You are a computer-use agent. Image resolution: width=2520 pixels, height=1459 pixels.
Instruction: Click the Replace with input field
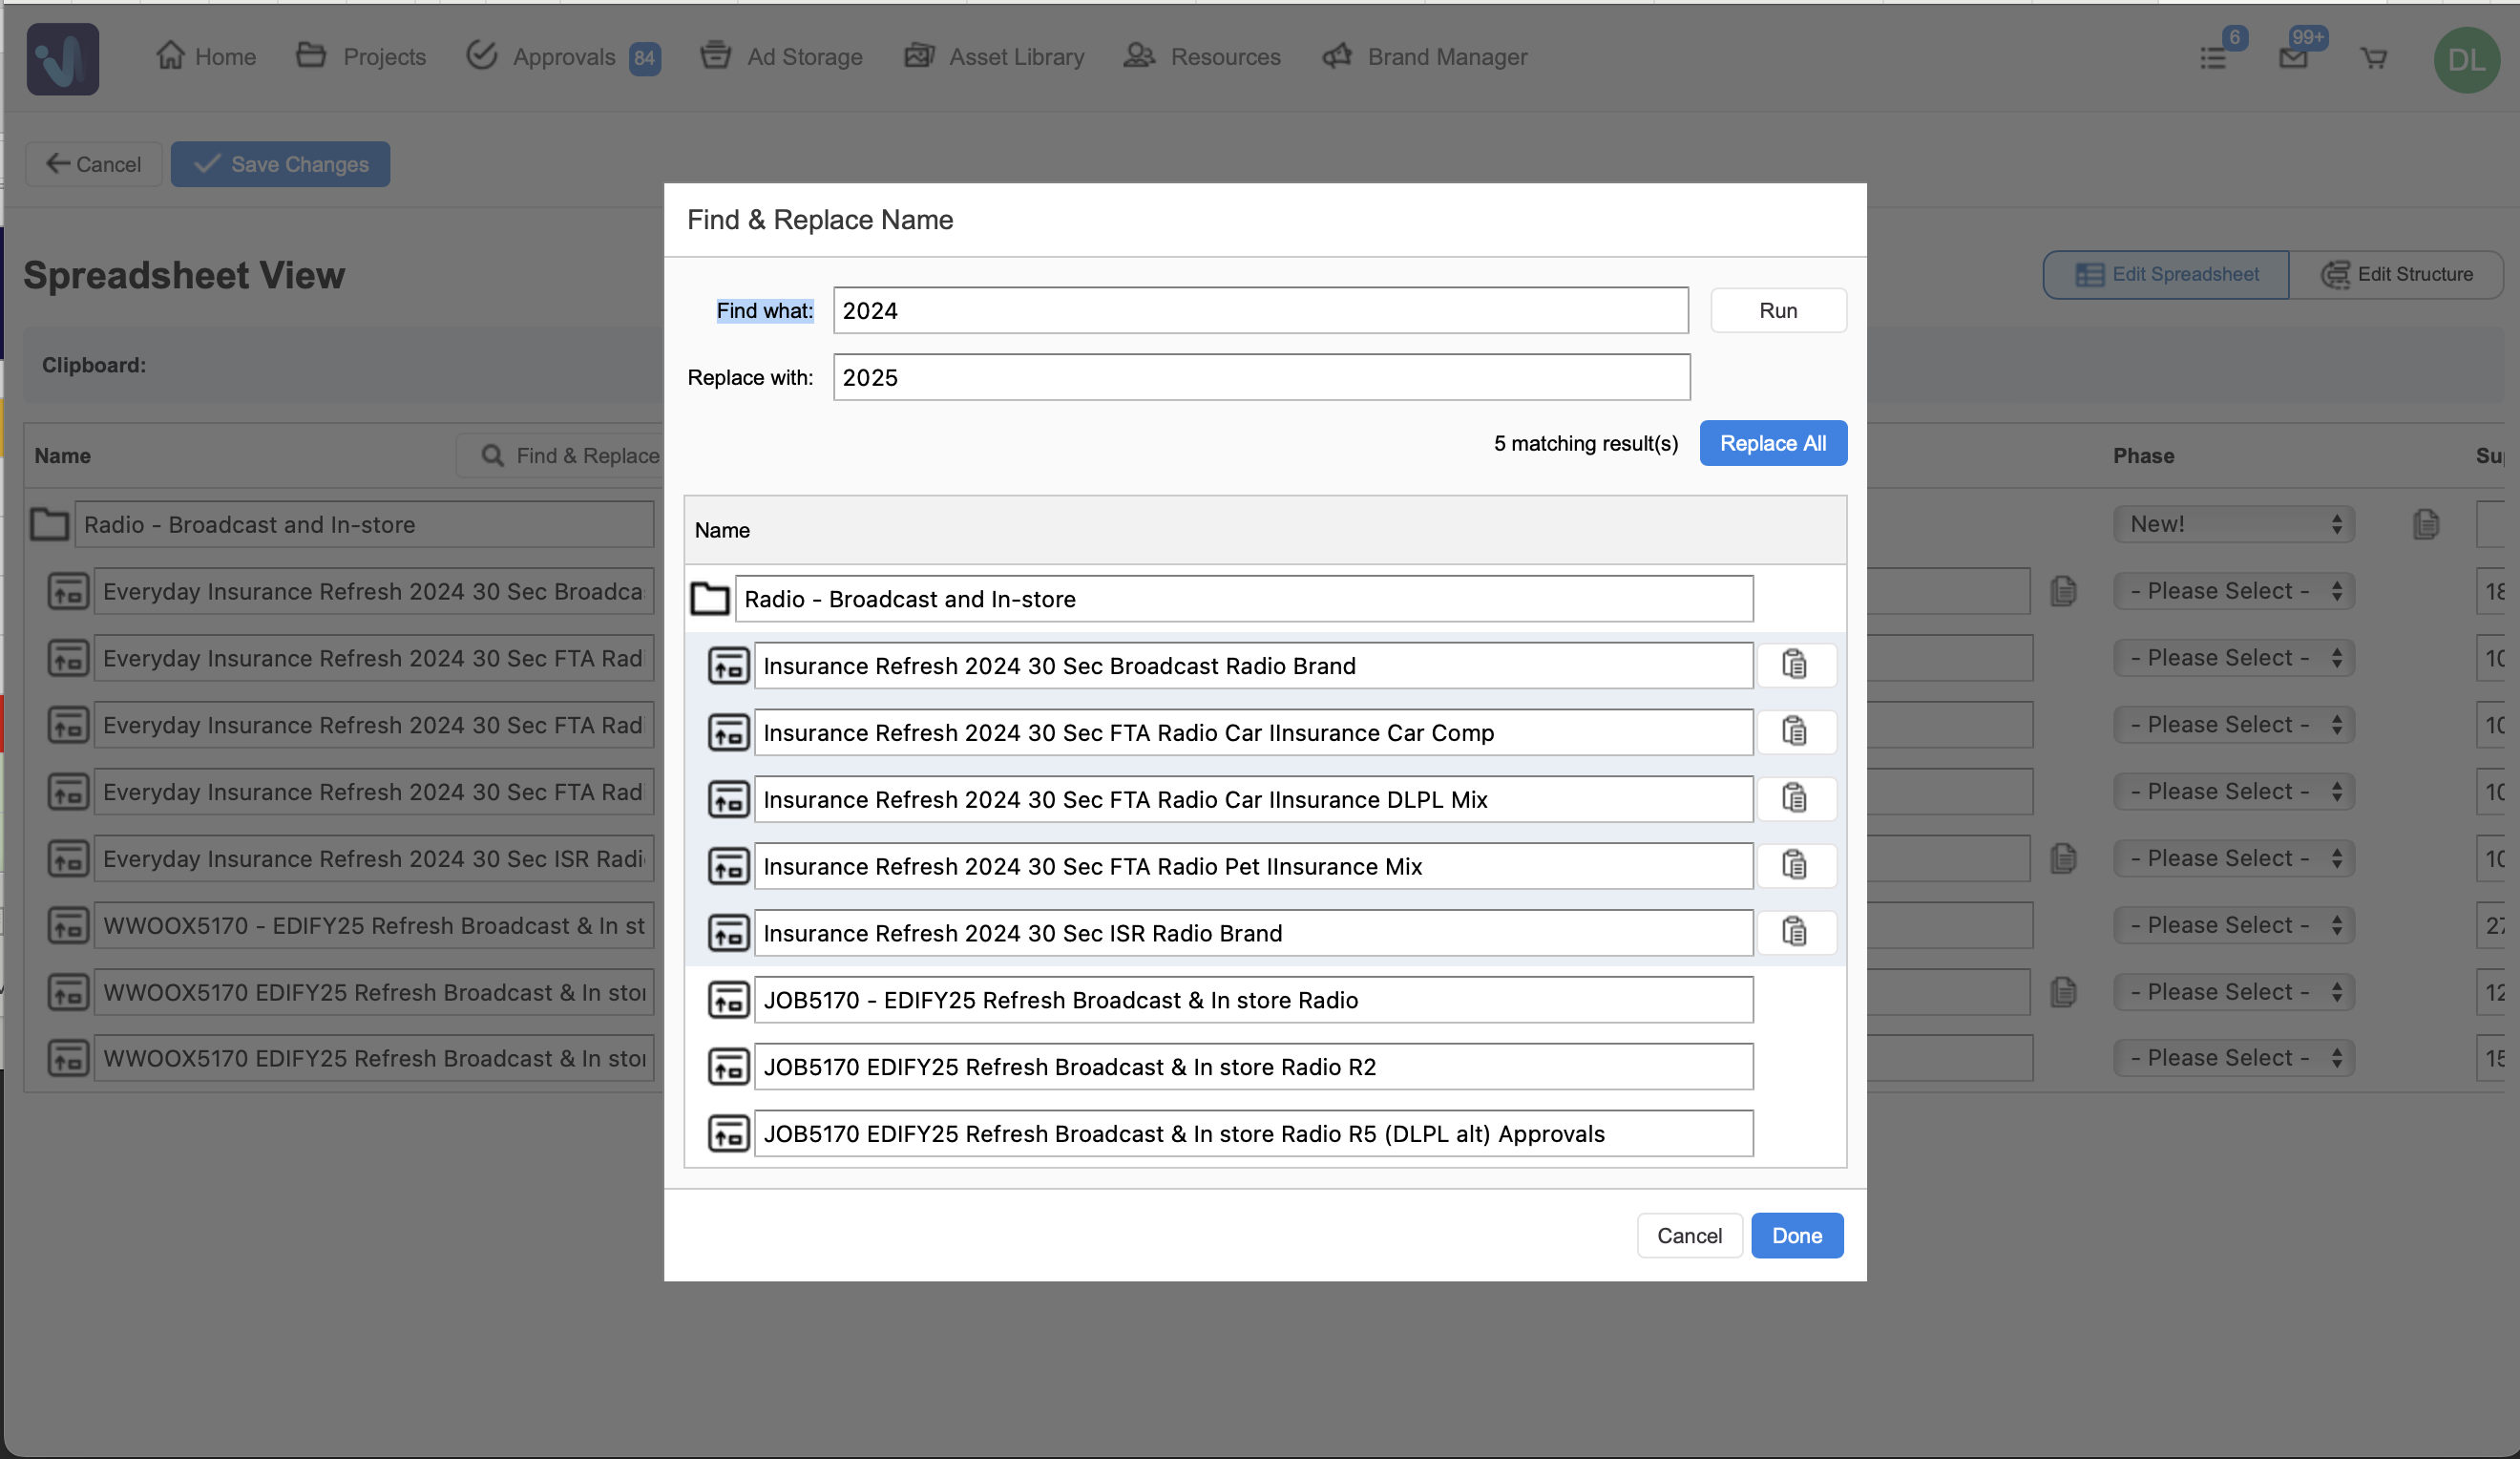click(1260, 378)
